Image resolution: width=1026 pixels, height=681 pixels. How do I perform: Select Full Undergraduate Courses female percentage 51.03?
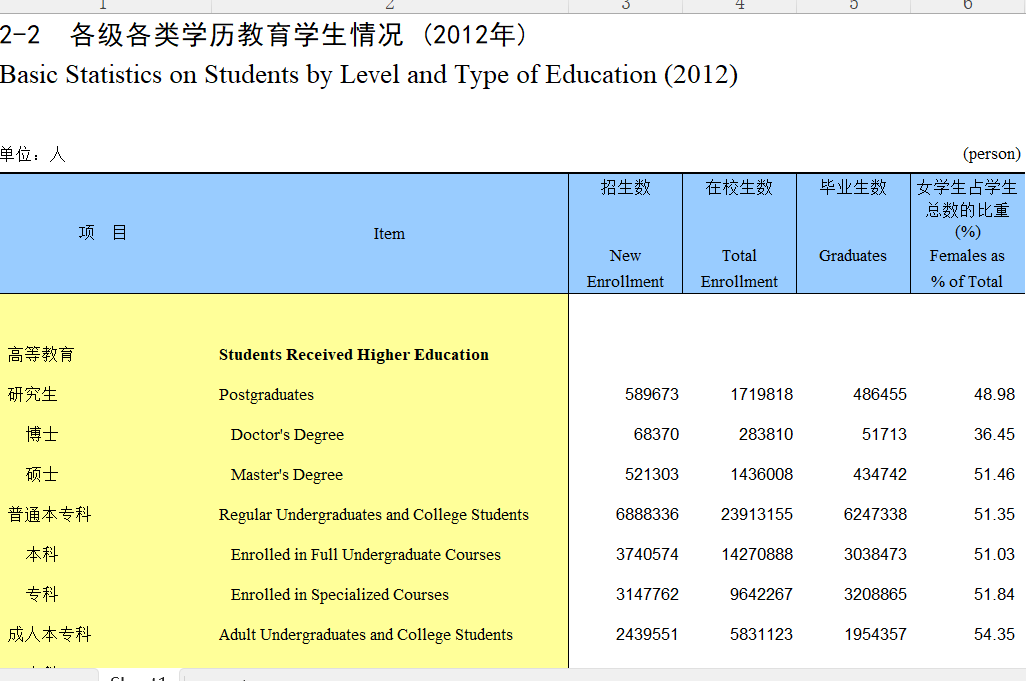pos(995,554)
